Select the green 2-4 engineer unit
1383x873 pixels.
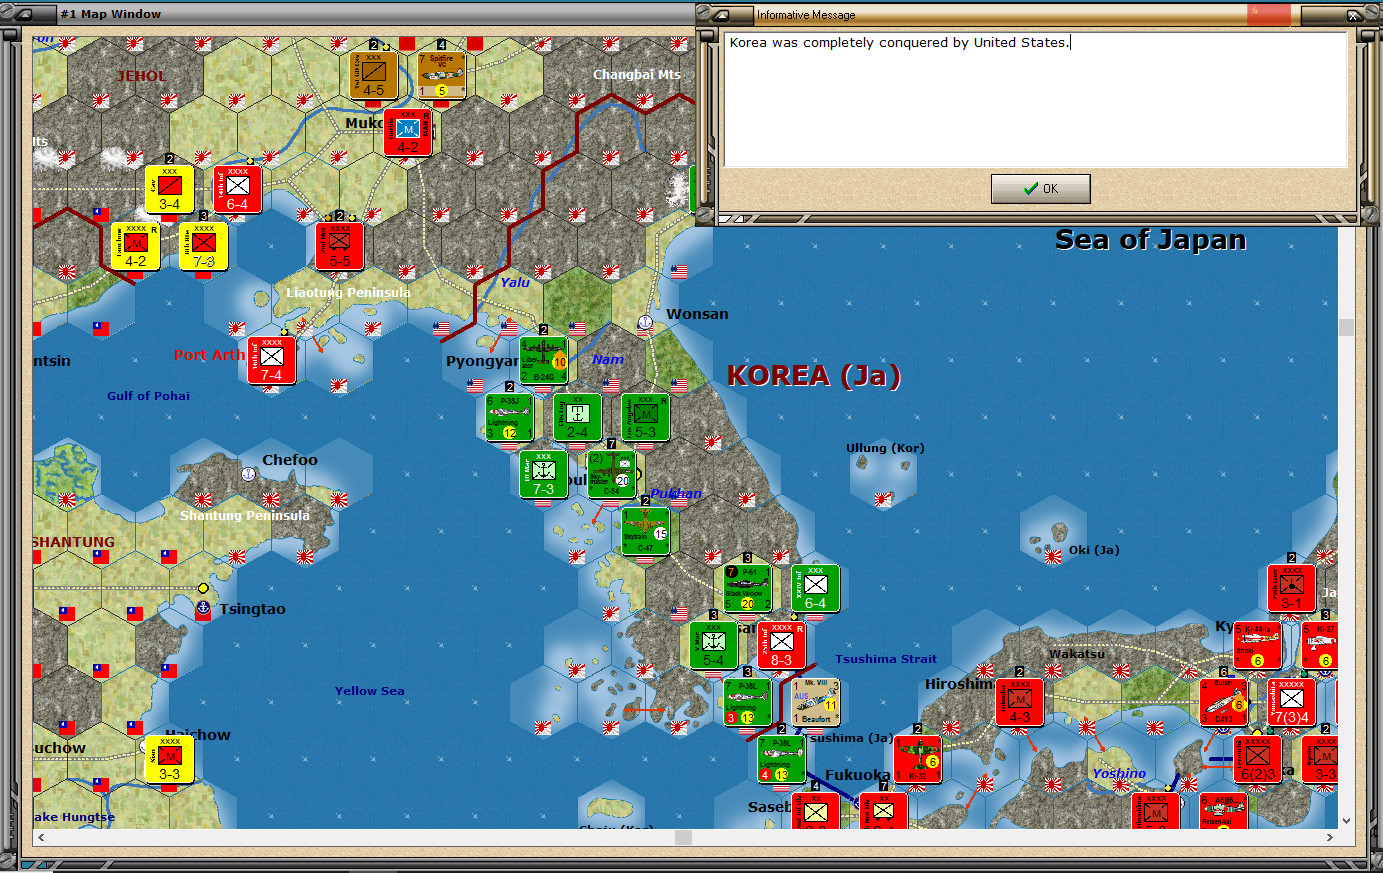578,417
